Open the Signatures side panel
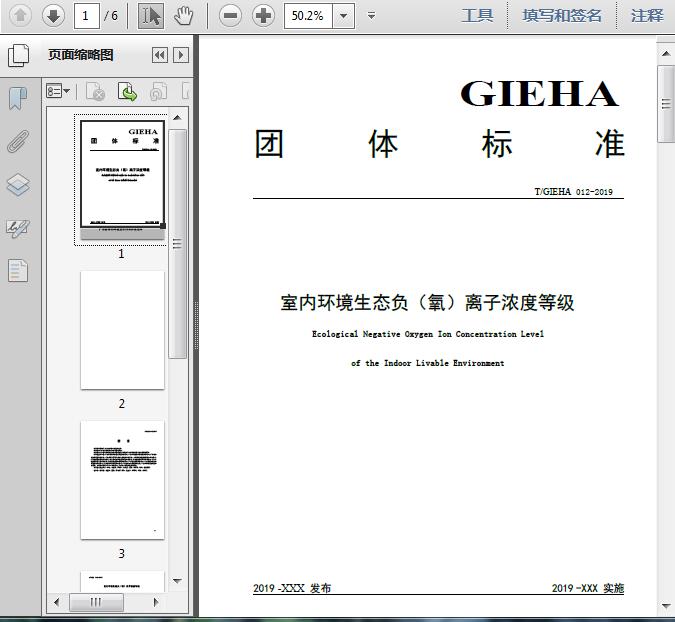The width and height of the screenshot is (675, 622). point(18,229)
